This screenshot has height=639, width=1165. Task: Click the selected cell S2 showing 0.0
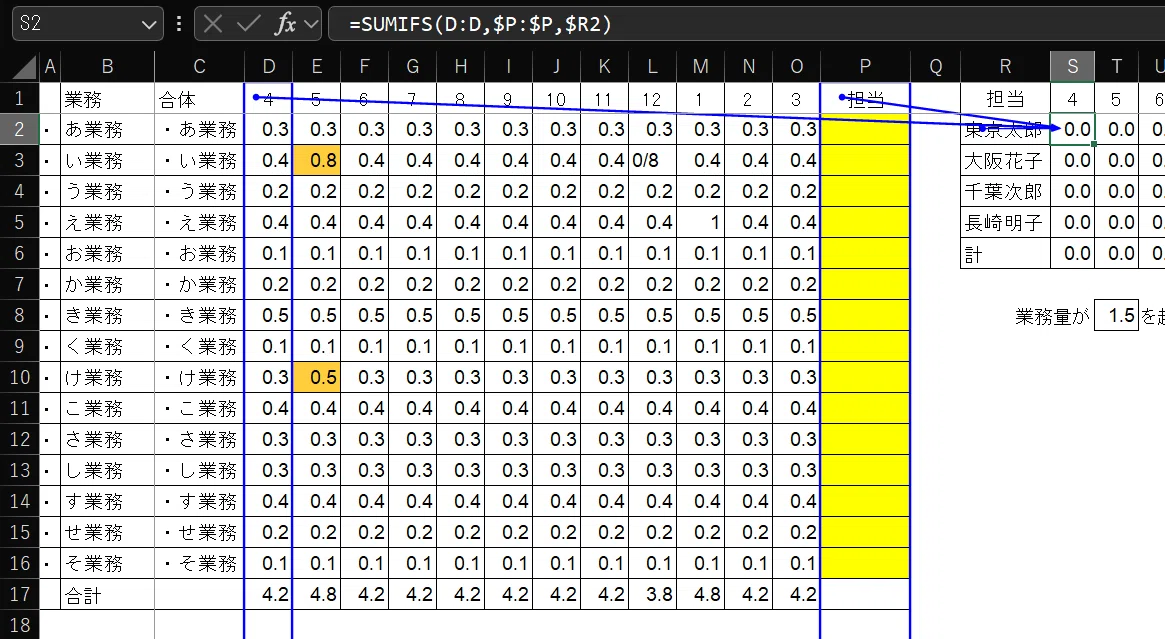(1072, 129)
